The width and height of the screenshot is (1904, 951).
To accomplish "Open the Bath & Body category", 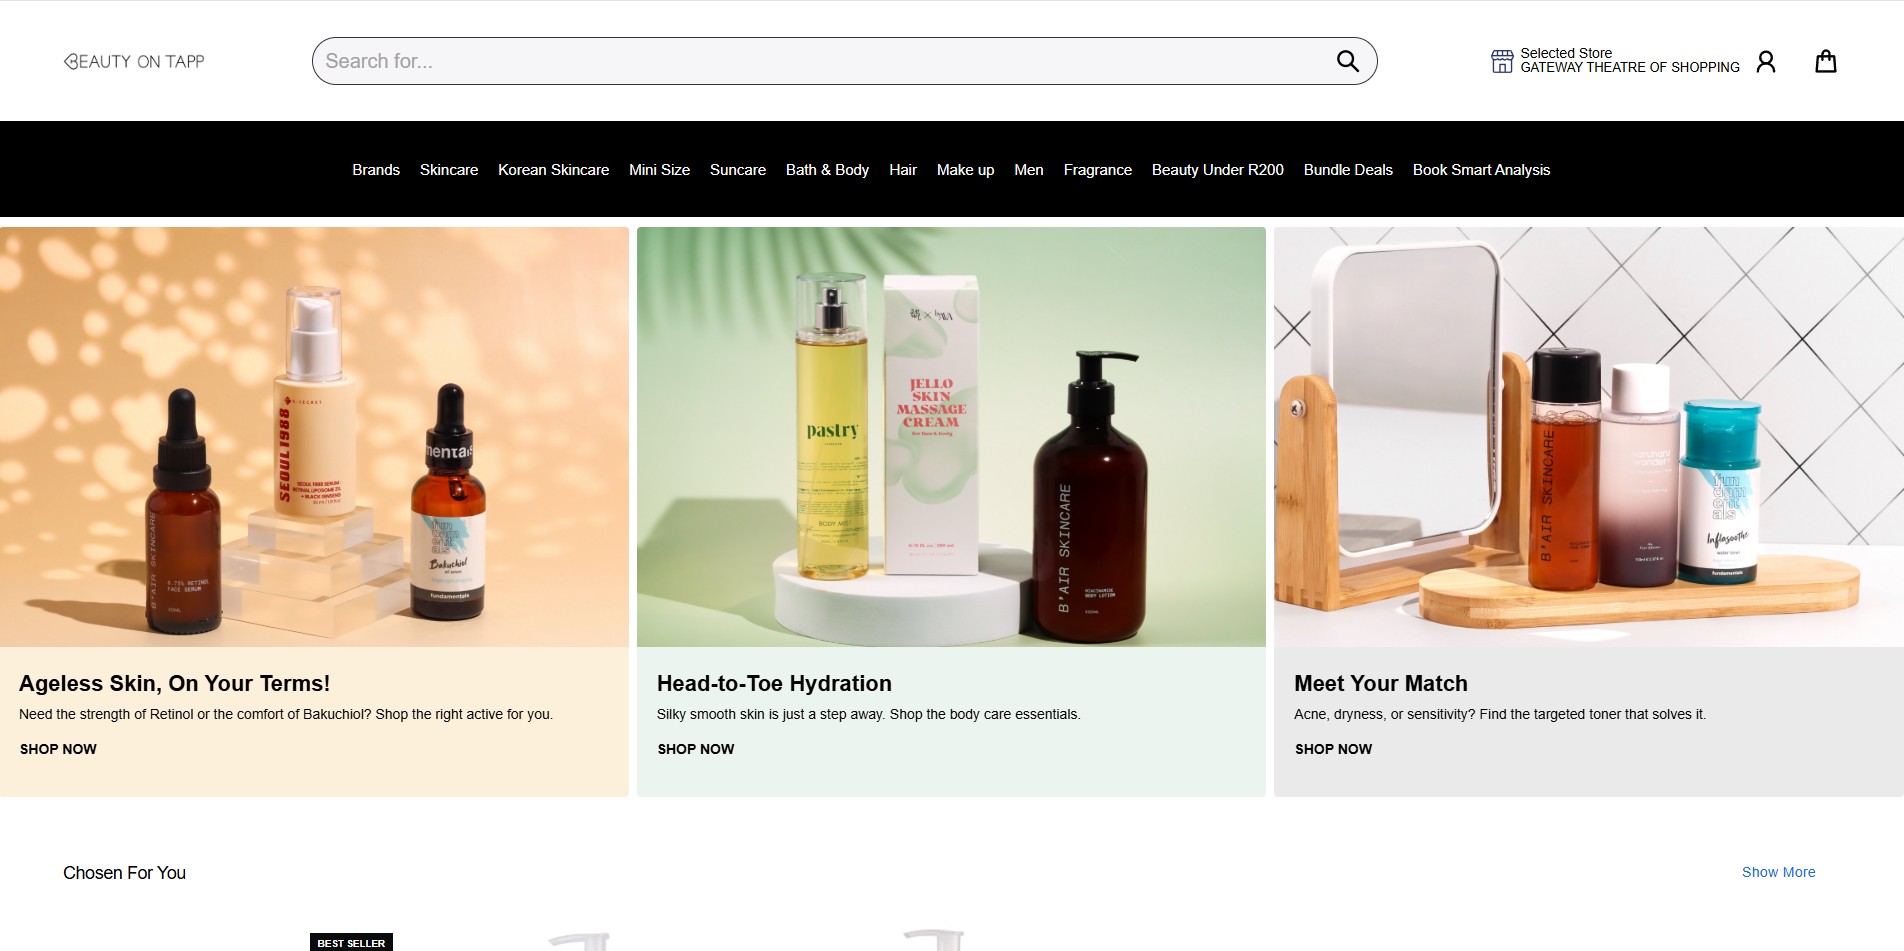I will [x=827, y=170].
